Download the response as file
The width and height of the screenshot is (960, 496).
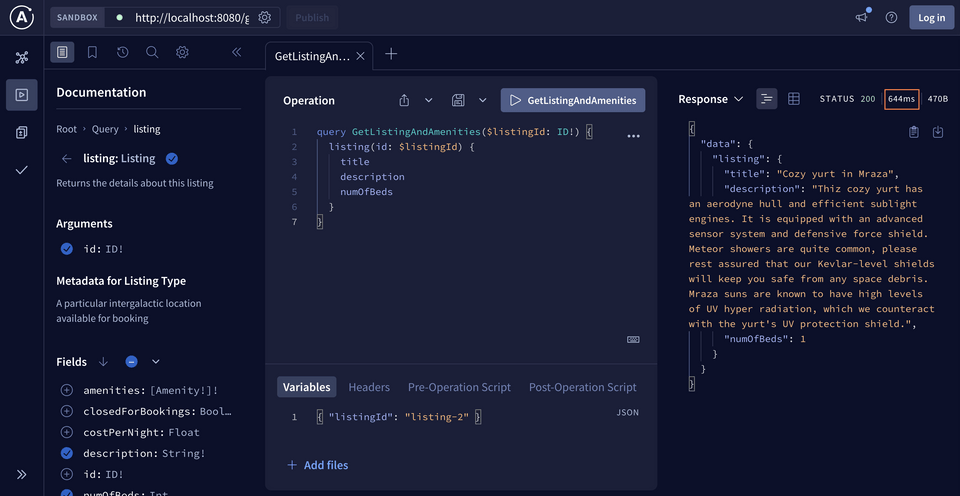(938, 132)
